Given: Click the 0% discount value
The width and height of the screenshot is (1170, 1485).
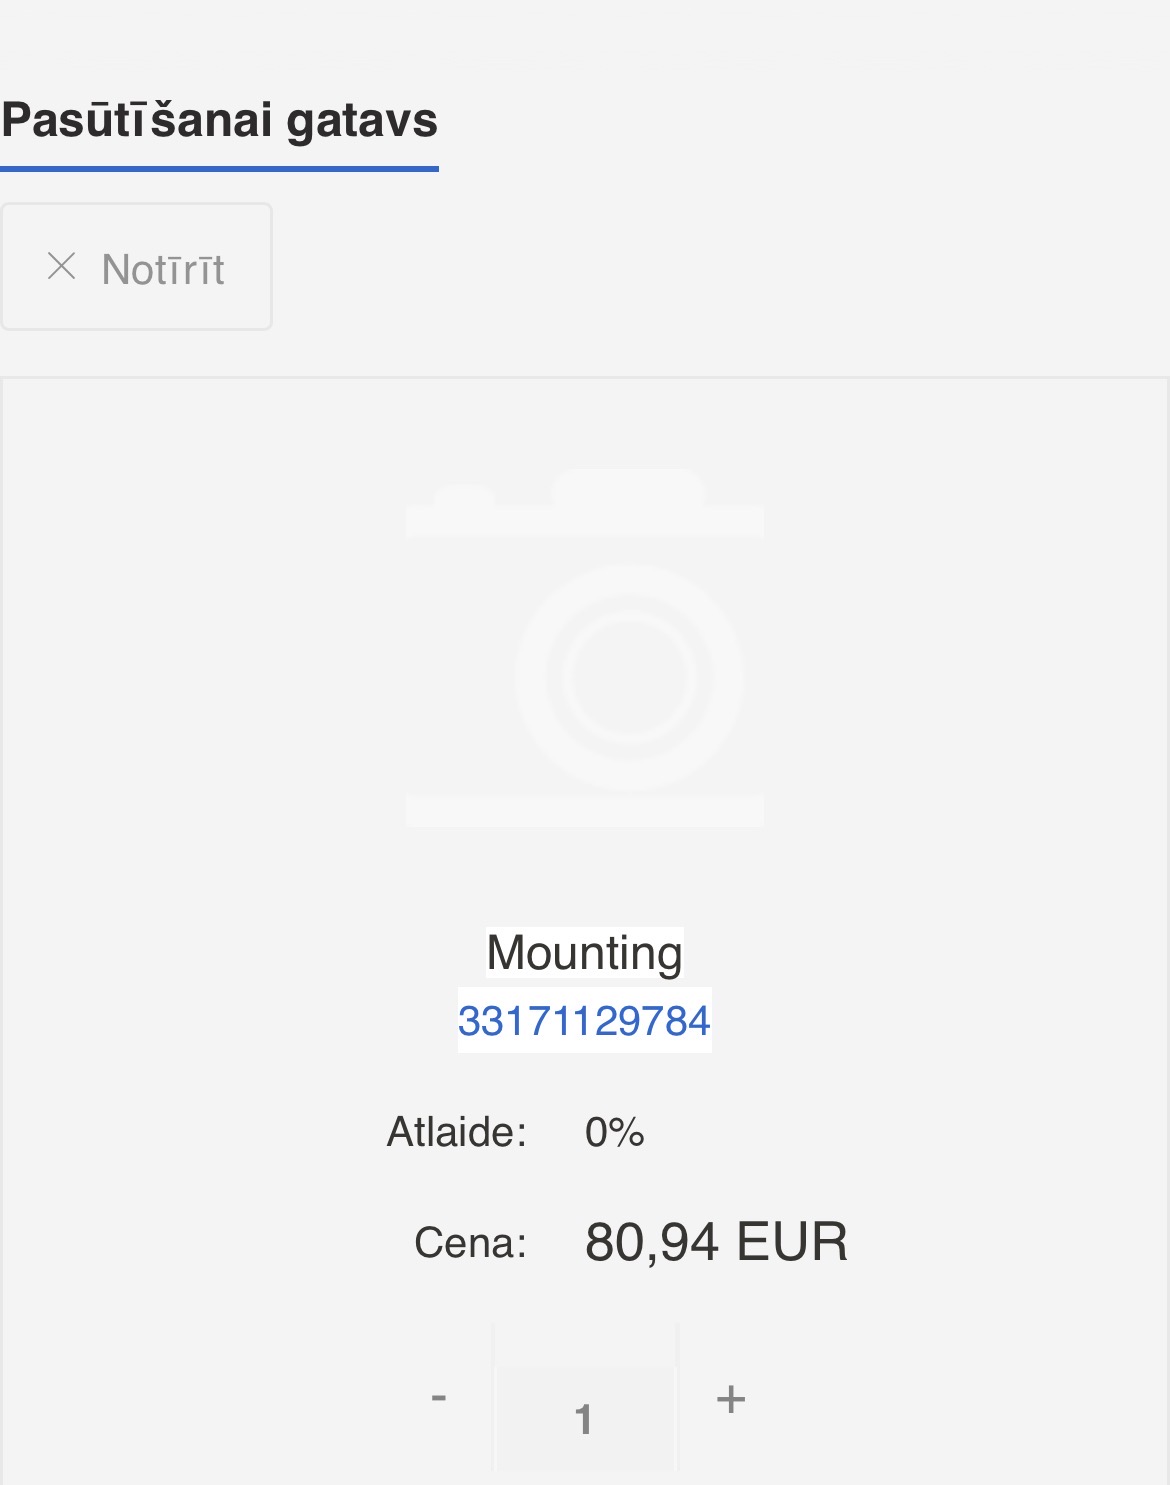Looking at the screenshot, I should tap(614, 1132).
